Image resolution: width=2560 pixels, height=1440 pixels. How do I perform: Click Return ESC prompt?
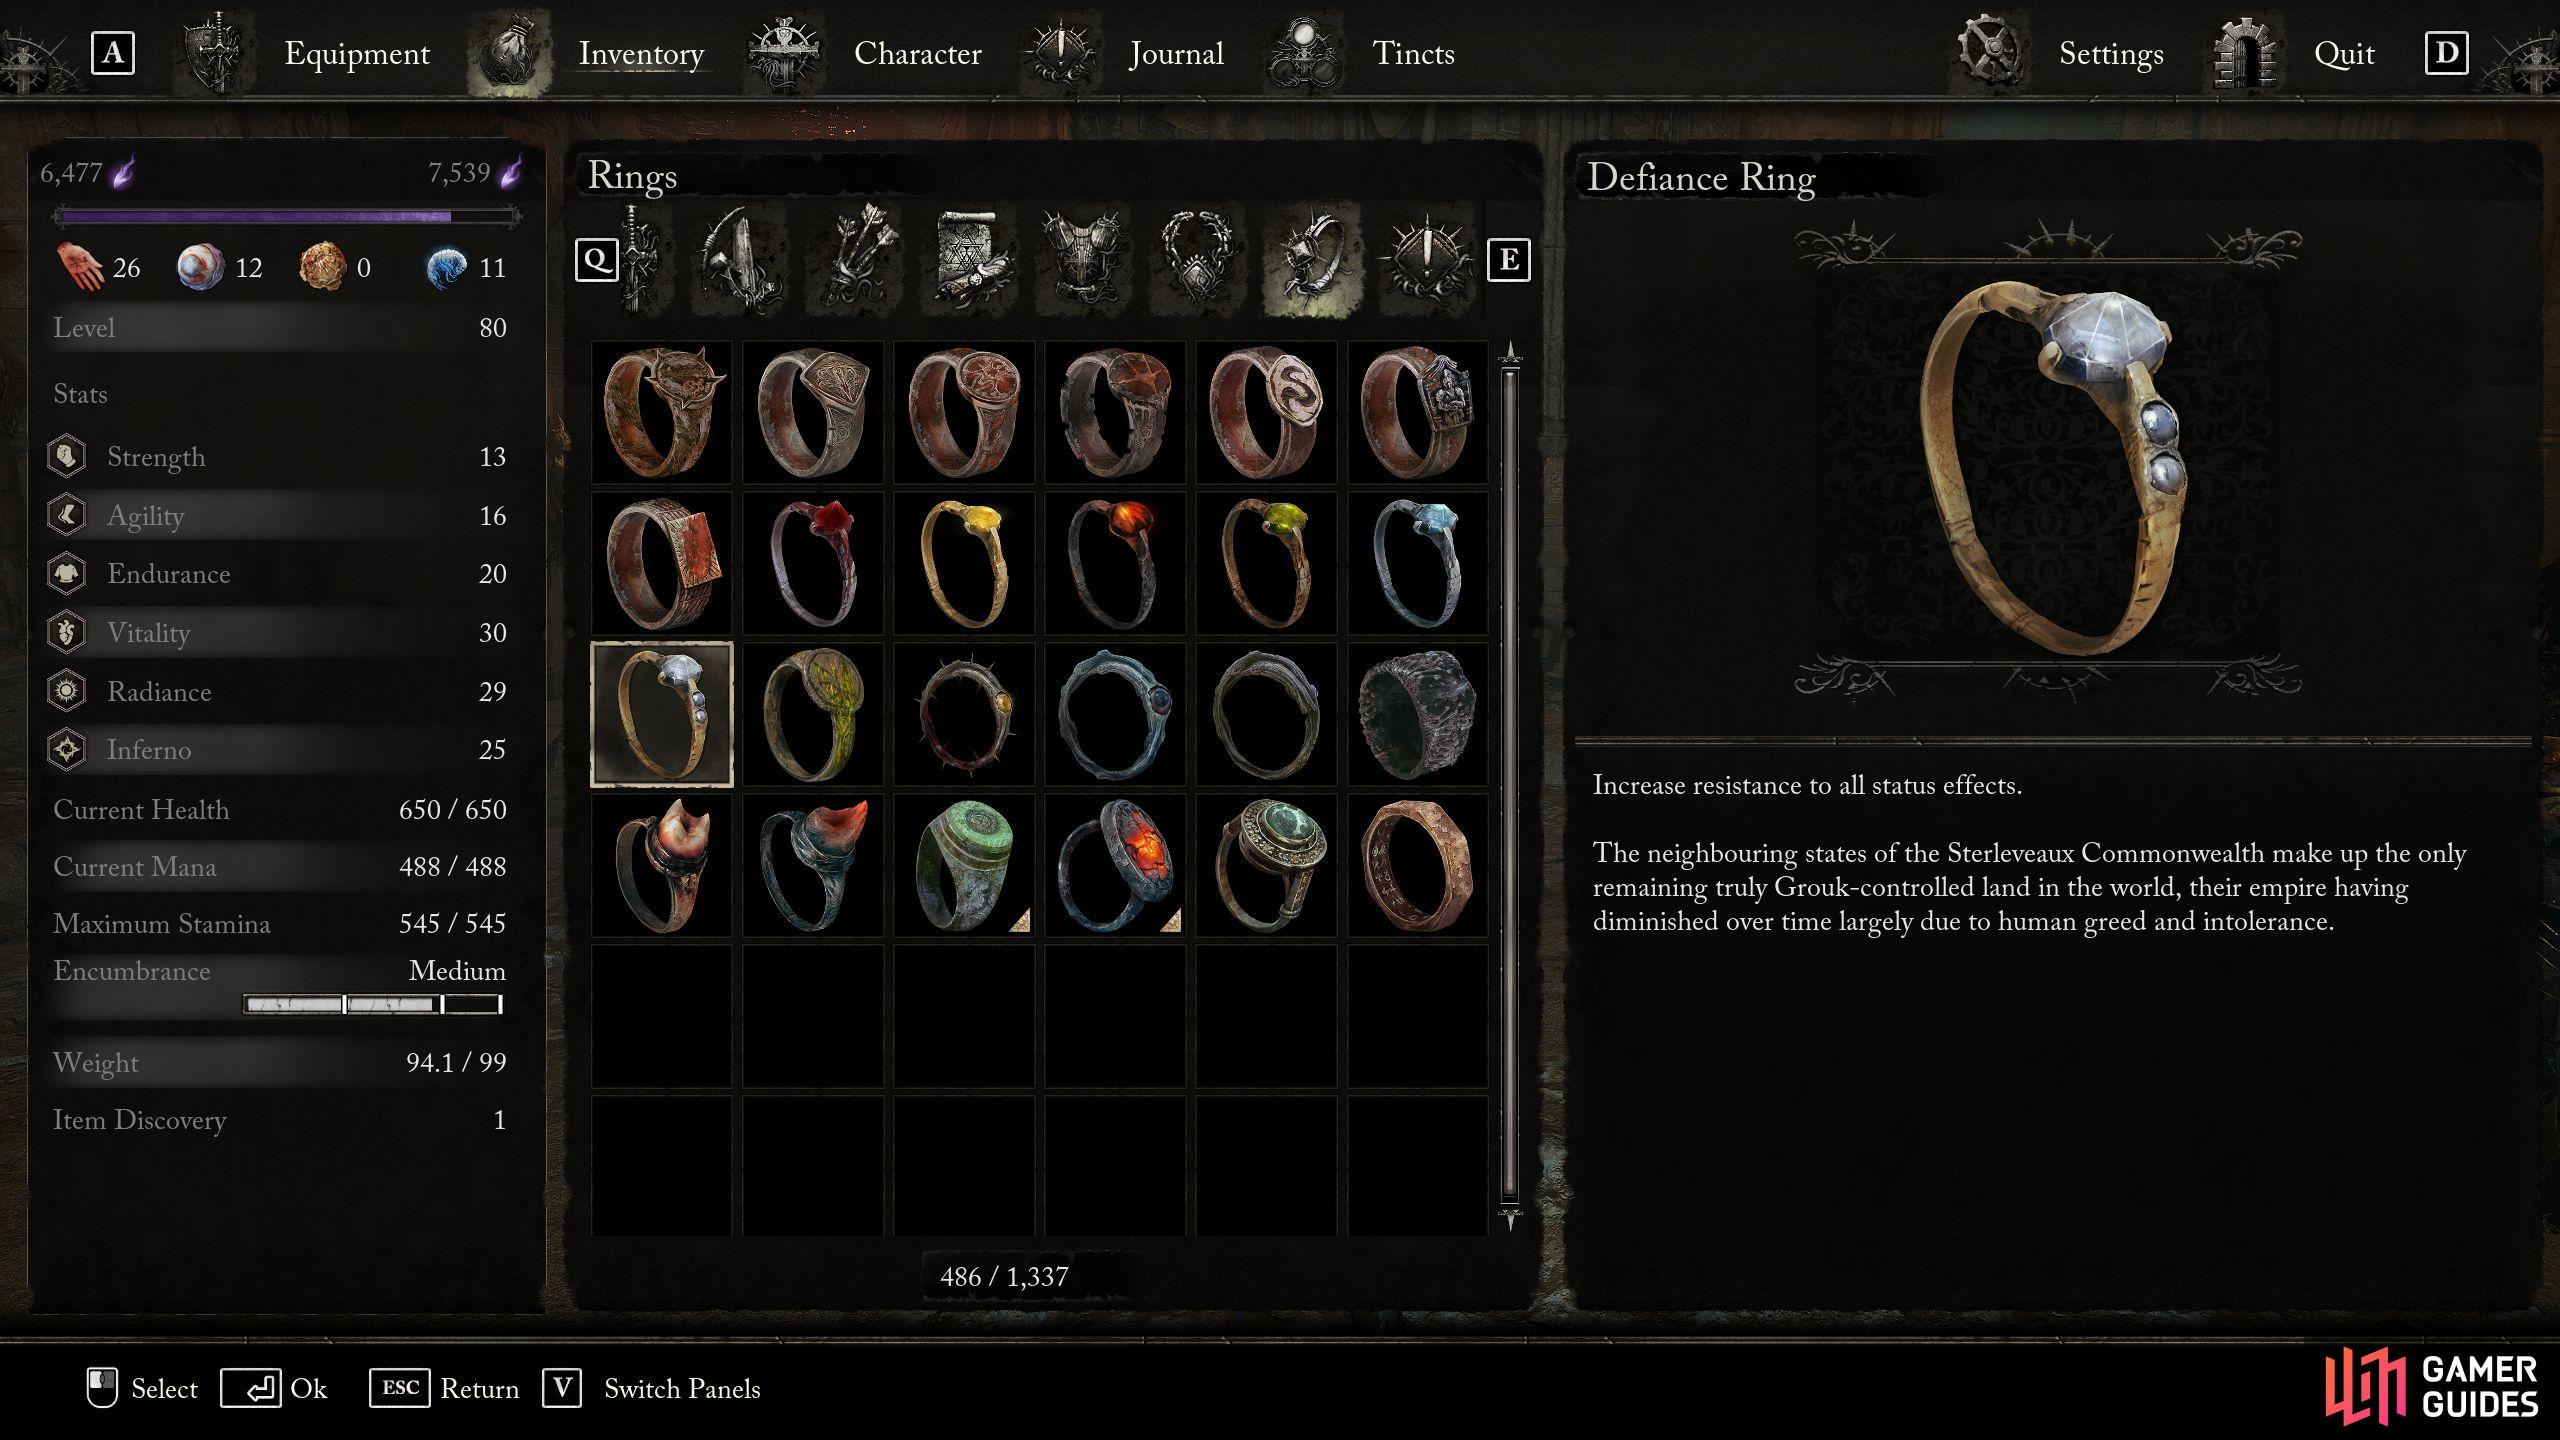click(x=444, y=1388)
